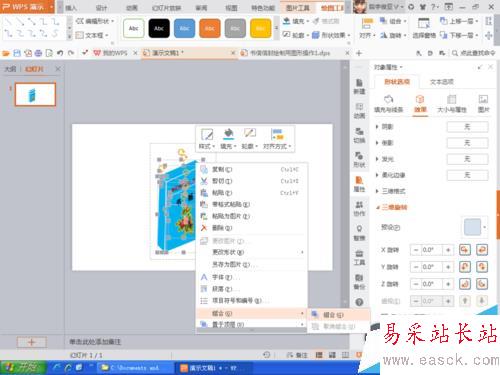The image size is (500, 375).
Task: Click the Redo arrow icon
Action: coord(71,53)
